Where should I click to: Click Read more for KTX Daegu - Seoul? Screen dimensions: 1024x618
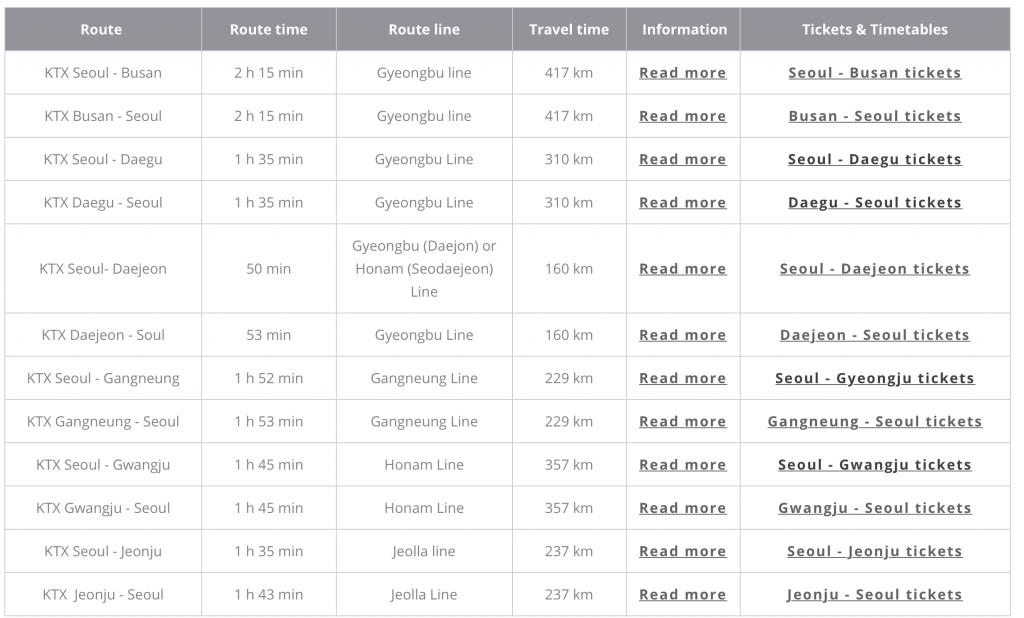point(683,202)
